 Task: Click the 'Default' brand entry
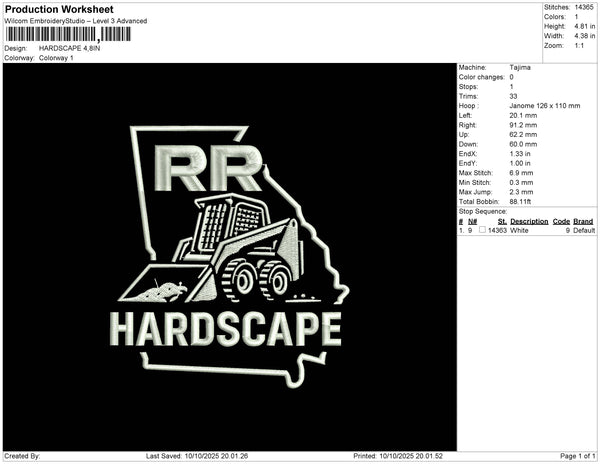pyautogui.click(x=584, y=230)
